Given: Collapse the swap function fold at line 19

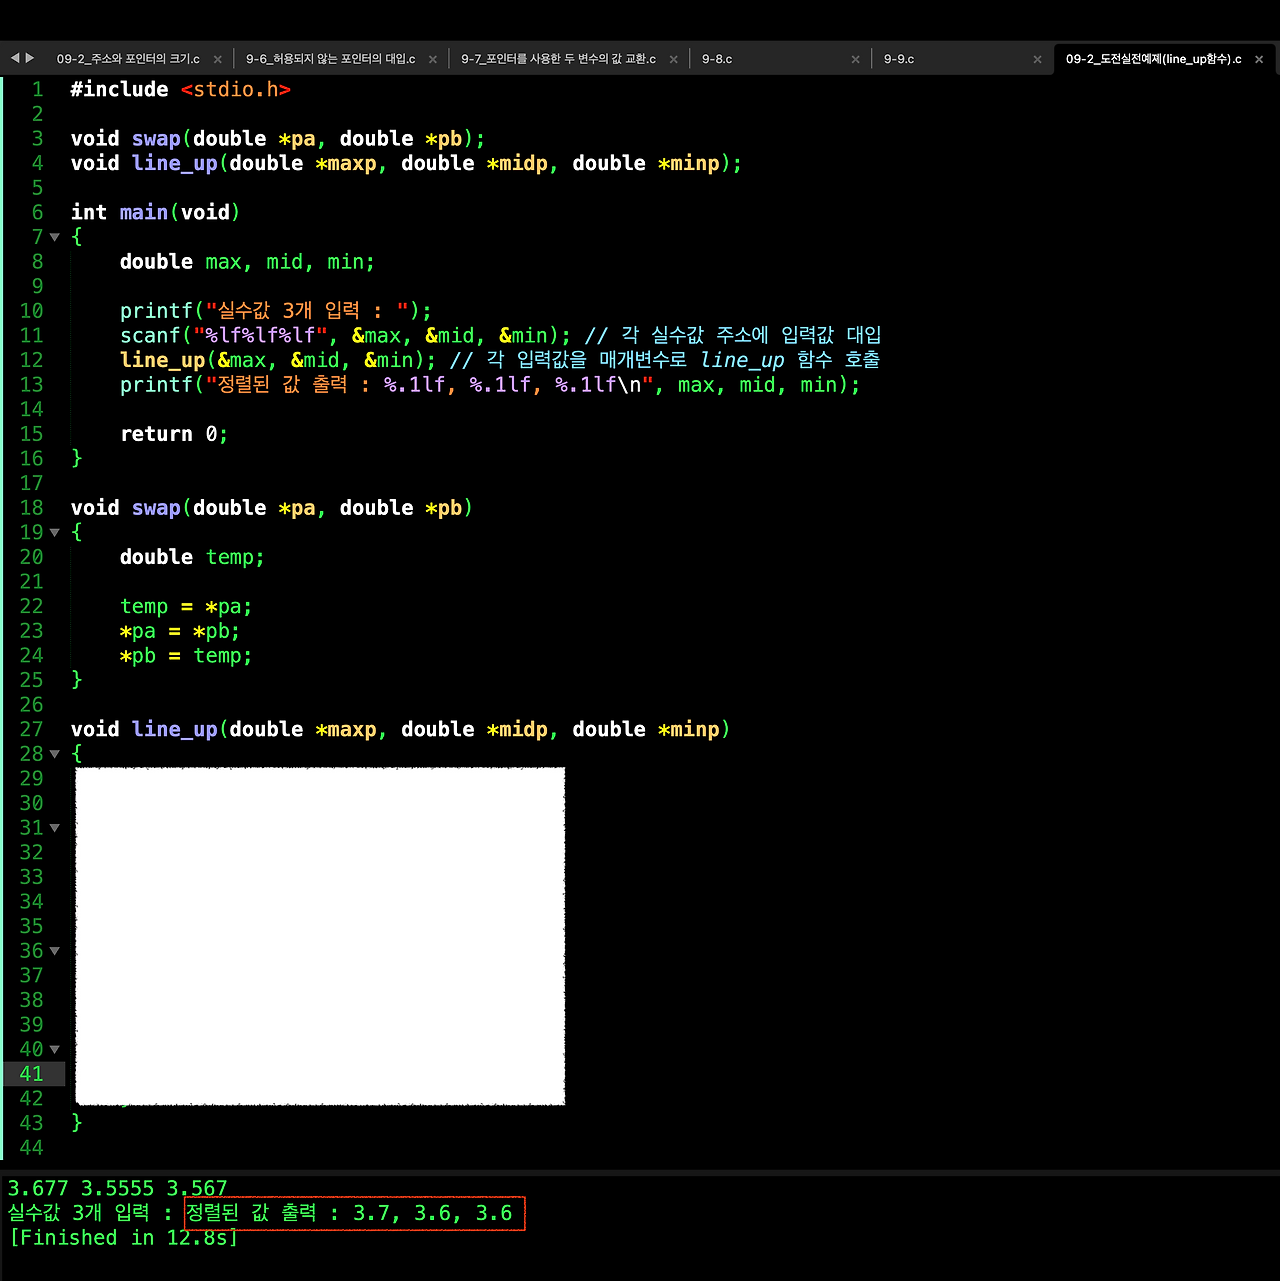Looking at the screenshot, I should (54, 532).
